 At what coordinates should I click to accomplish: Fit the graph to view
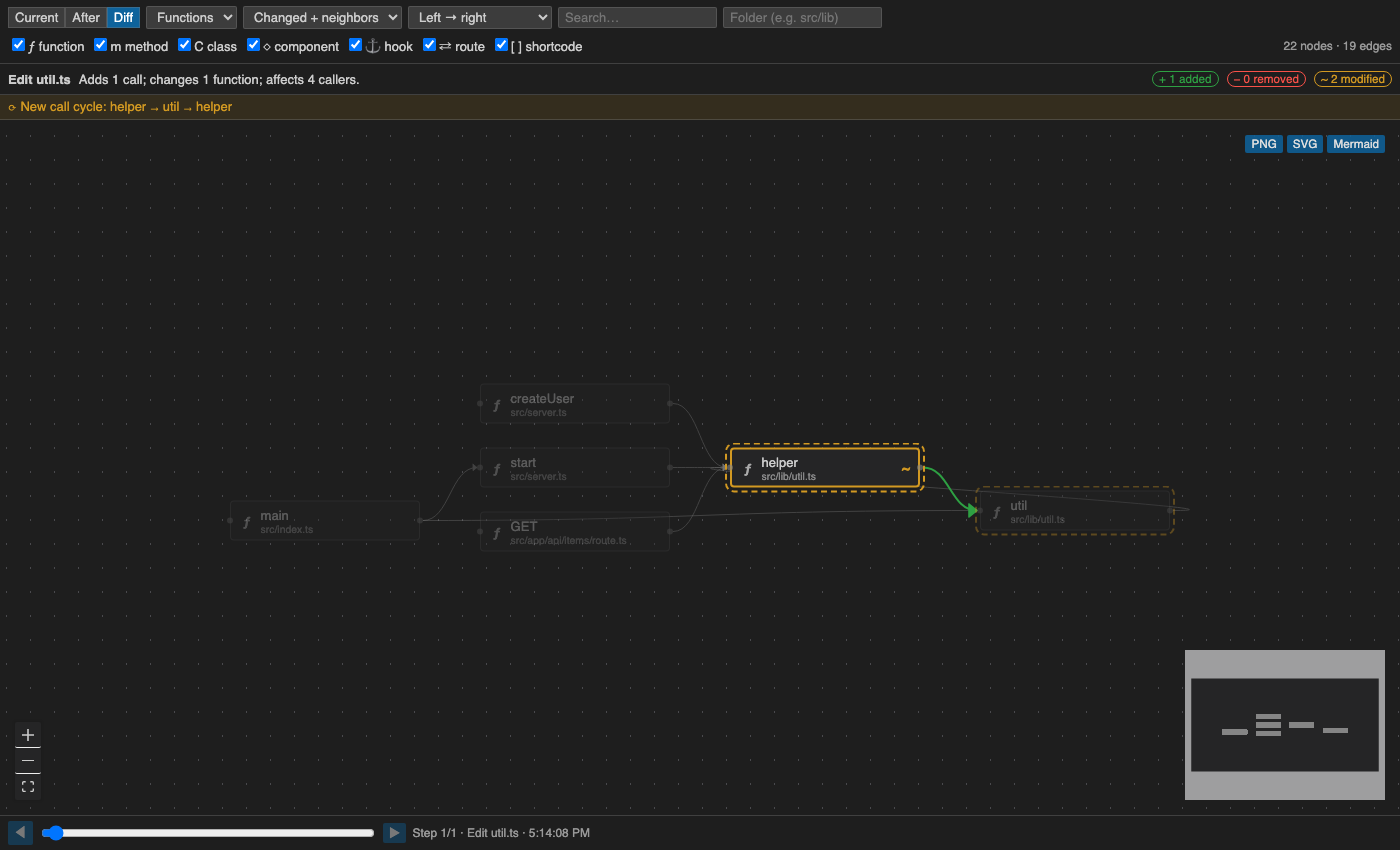[28, 787]
